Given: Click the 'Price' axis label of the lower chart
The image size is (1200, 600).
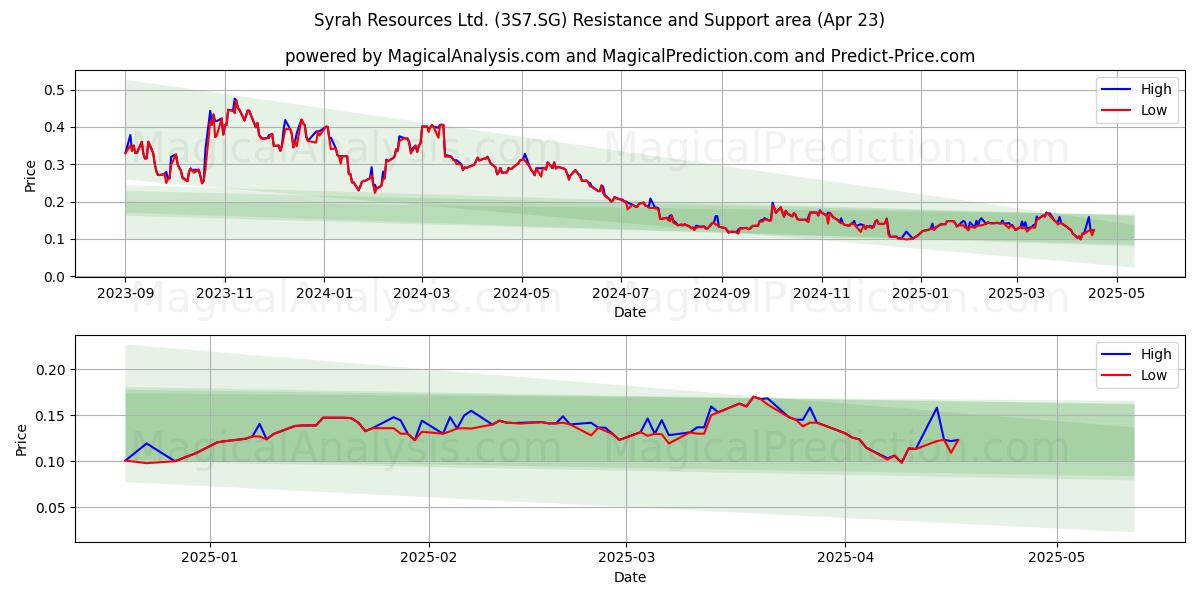Looking at the screenshot, I should 23,440.
